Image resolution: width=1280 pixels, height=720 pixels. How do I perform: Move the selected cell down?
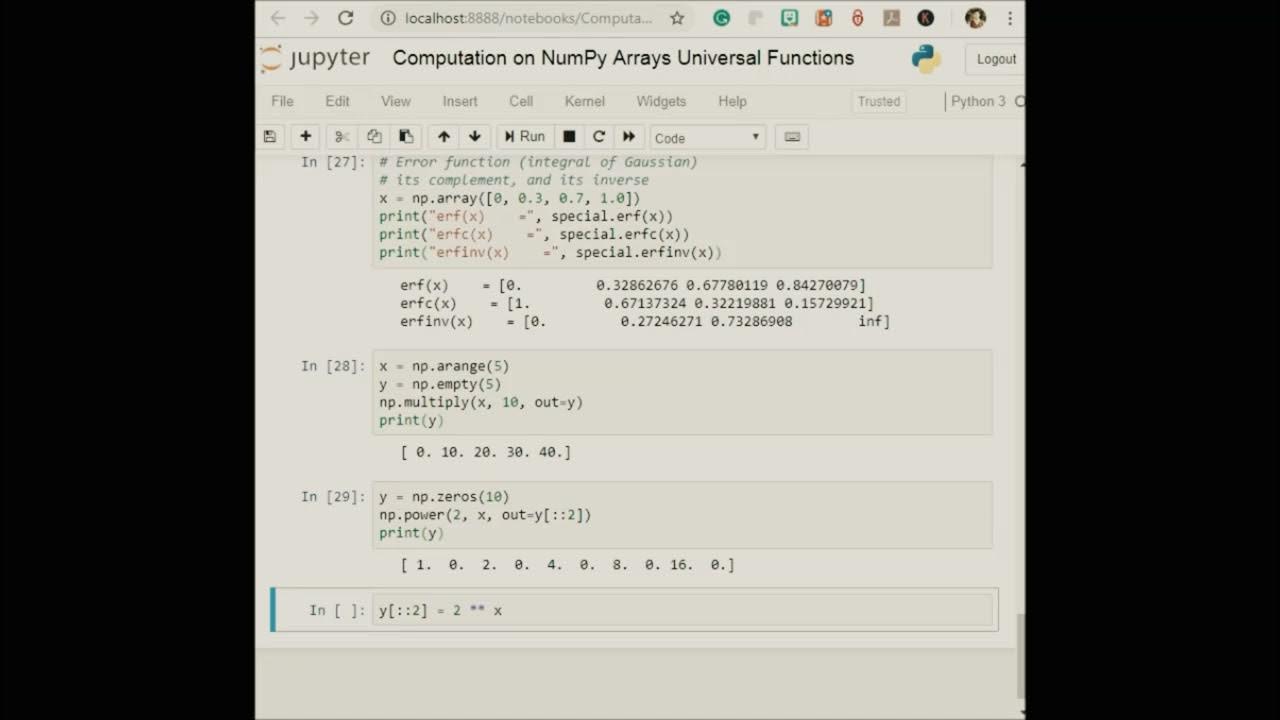pyautogui.click(x=475, y=137)
